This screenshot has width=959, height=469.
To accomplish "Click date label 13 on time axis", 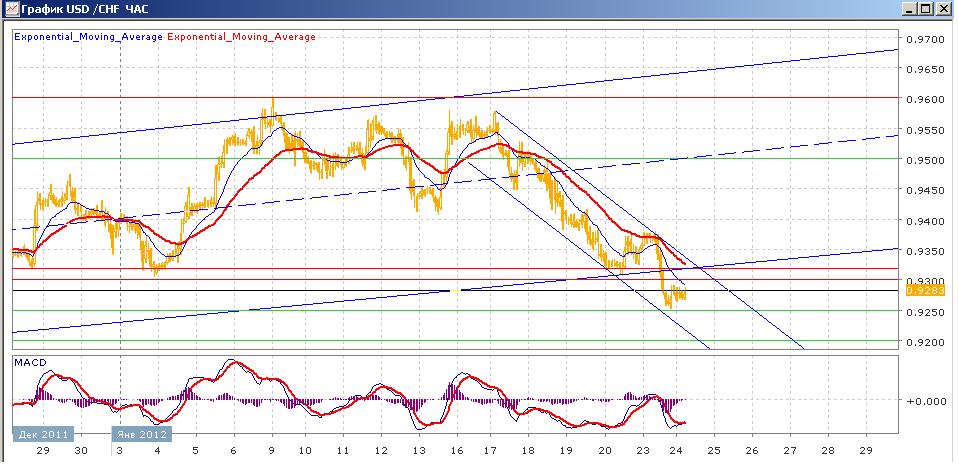I will pos(419,450).
